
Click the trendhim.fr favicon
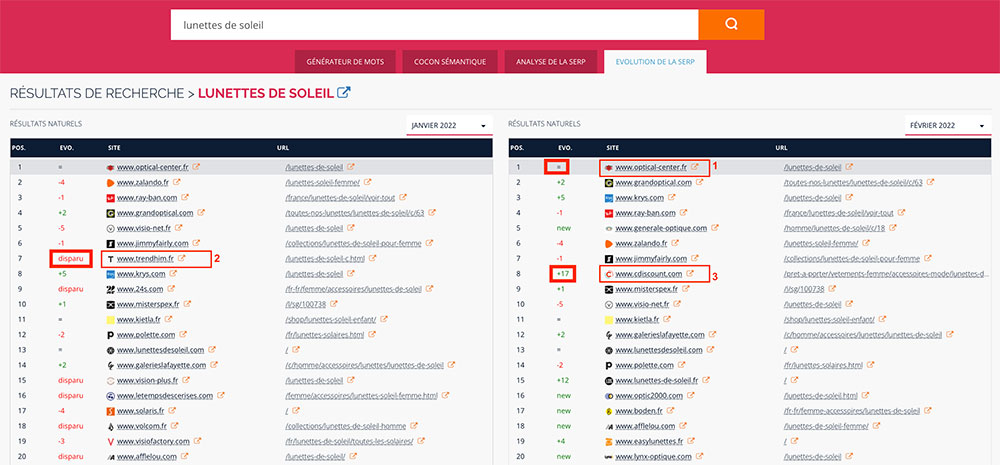pos(110,259)
